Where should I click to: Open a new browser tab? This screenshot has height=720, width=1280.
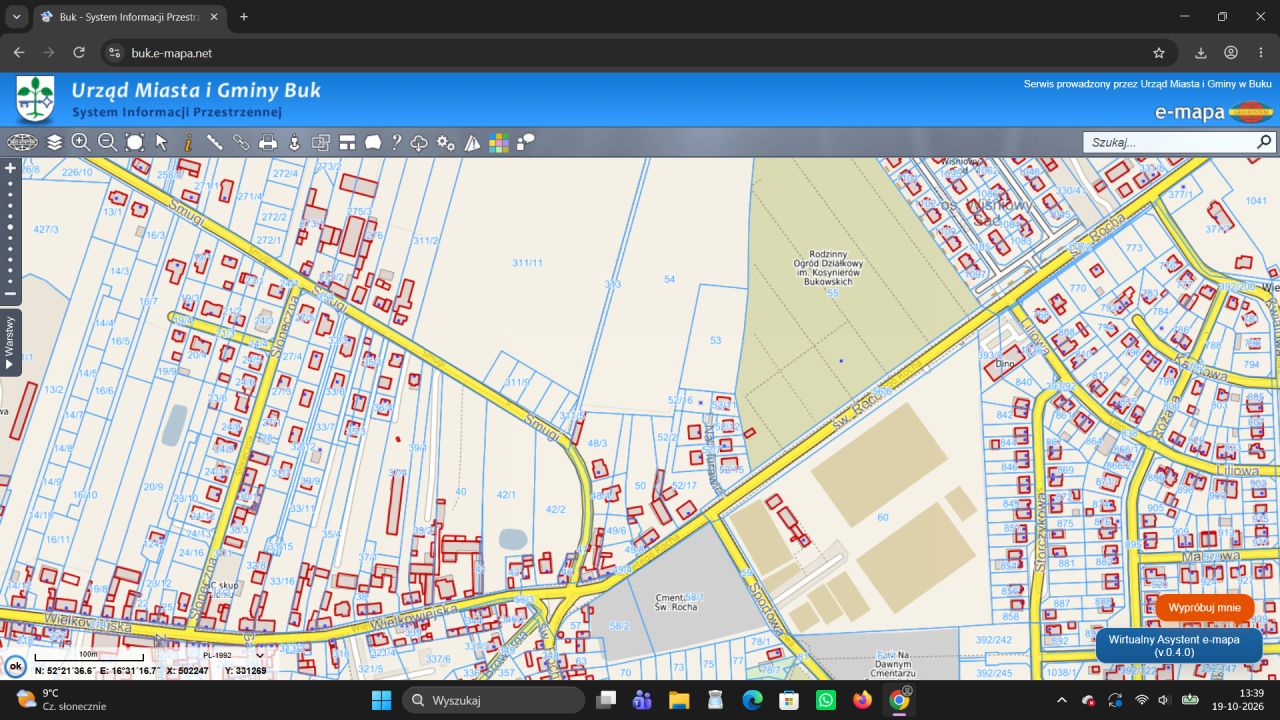tap(243, 17)
